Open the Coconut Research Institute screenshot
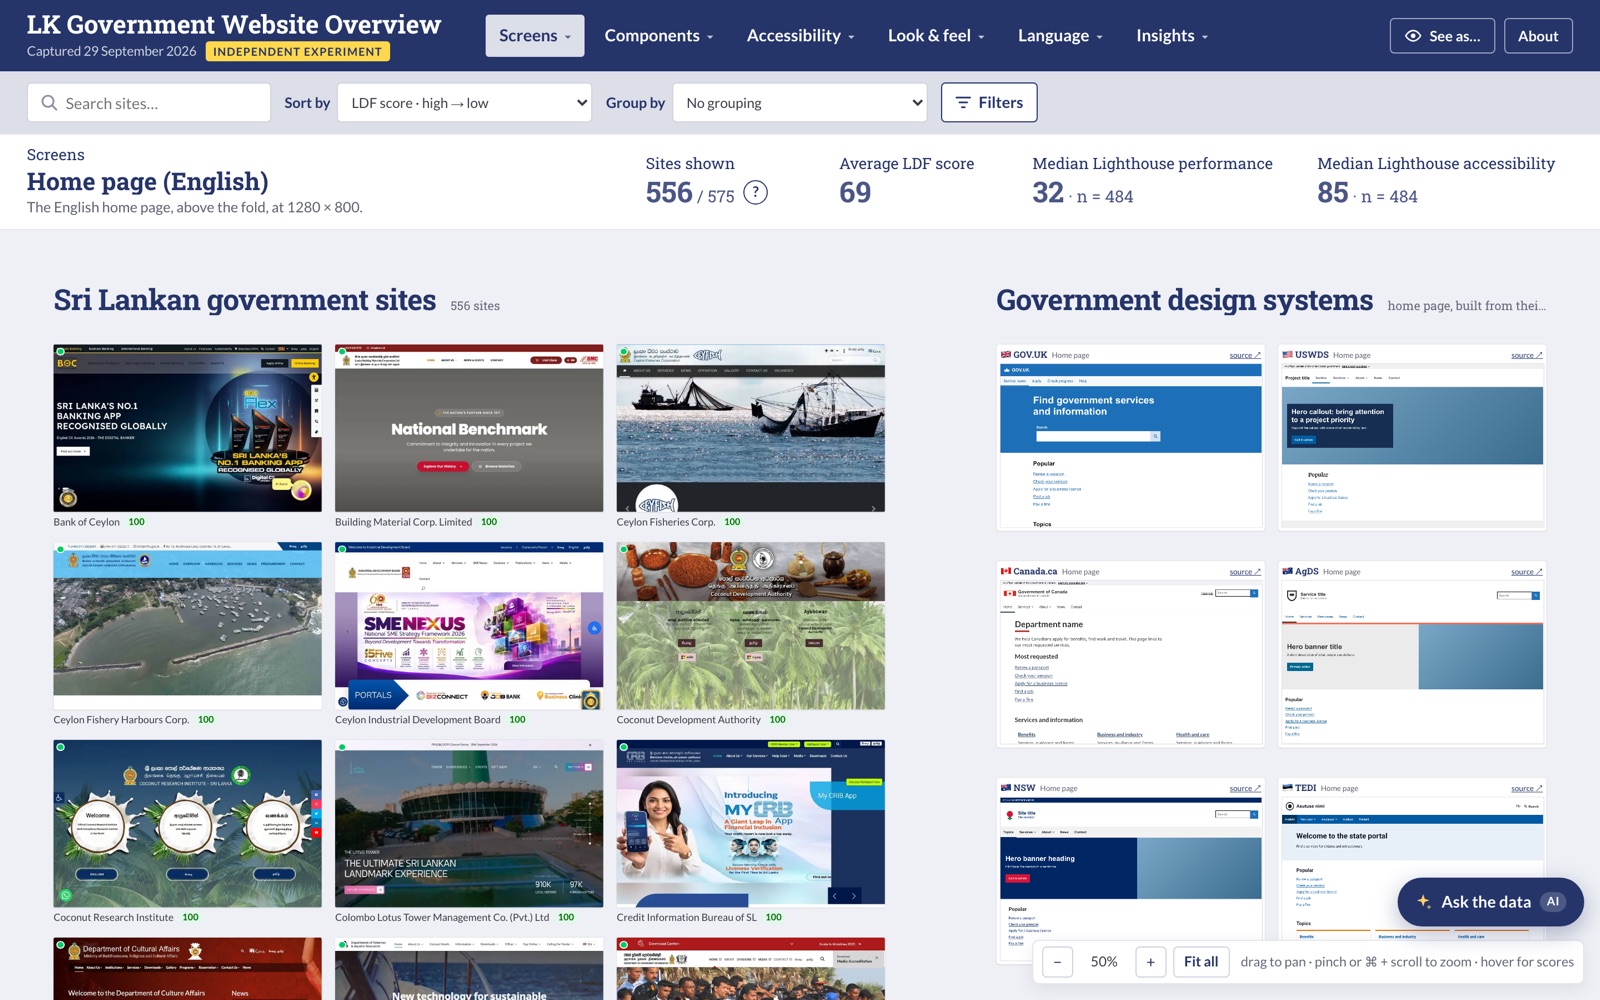This screenshot has height=1000, width=1600. point(188,823)
